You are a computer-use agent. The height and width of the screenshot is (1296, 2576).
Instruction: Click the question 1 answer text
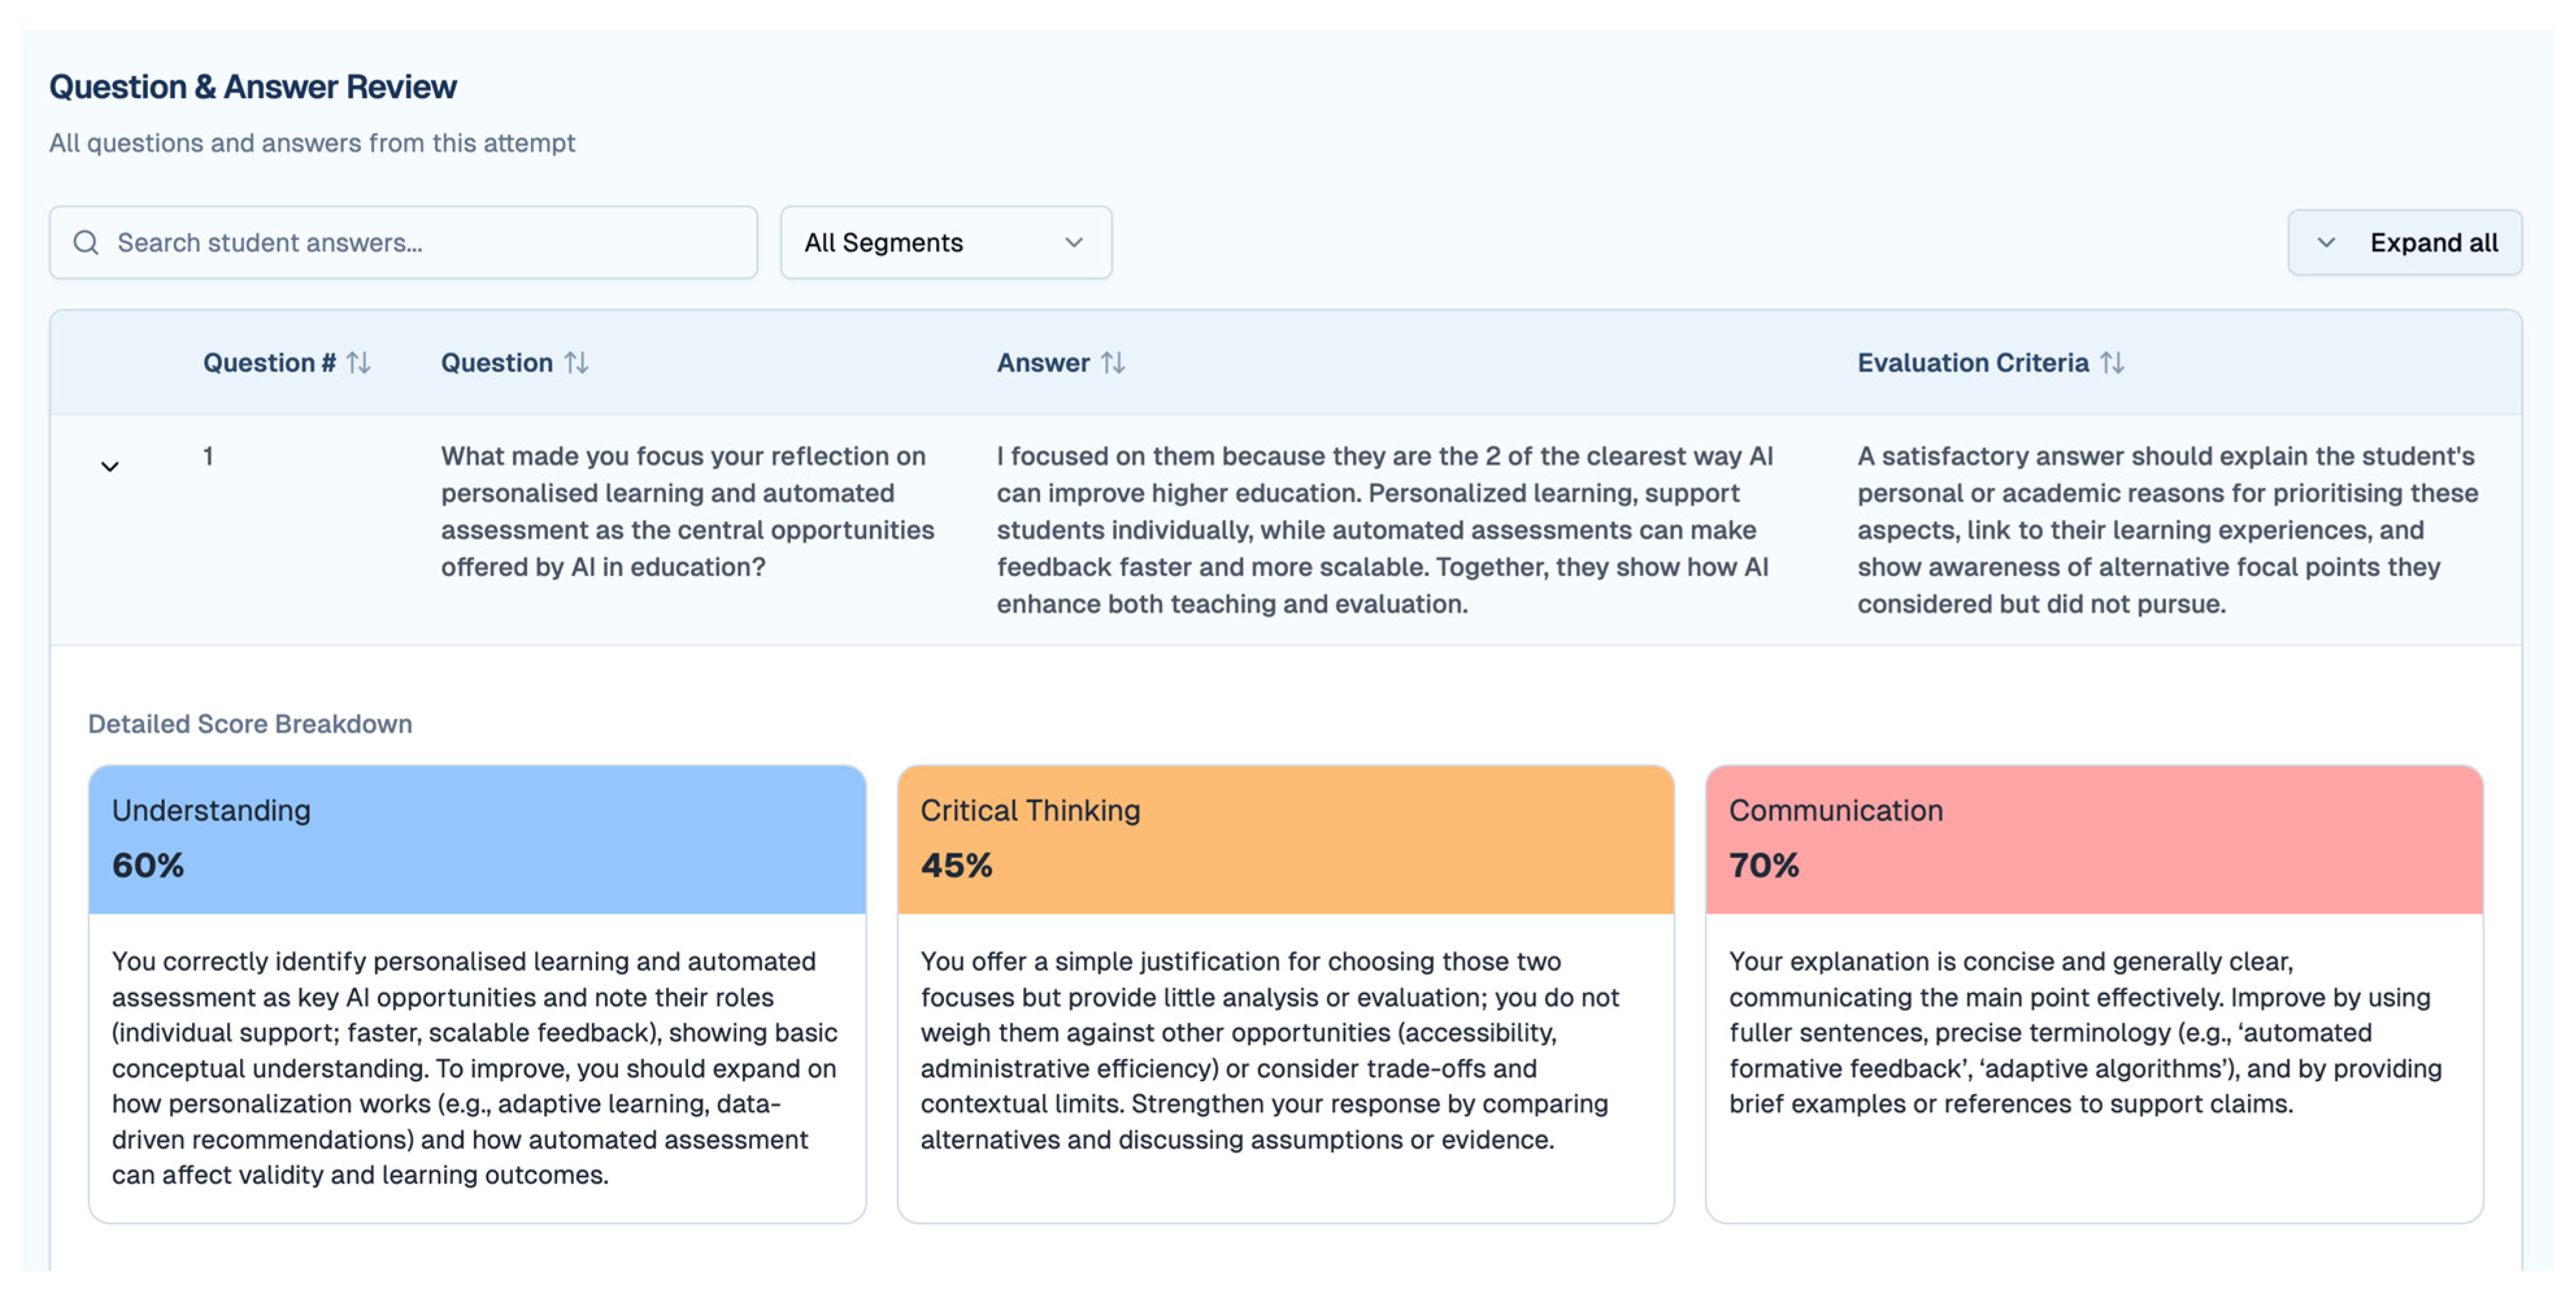pyautogui.click(x=1384, y=530)
